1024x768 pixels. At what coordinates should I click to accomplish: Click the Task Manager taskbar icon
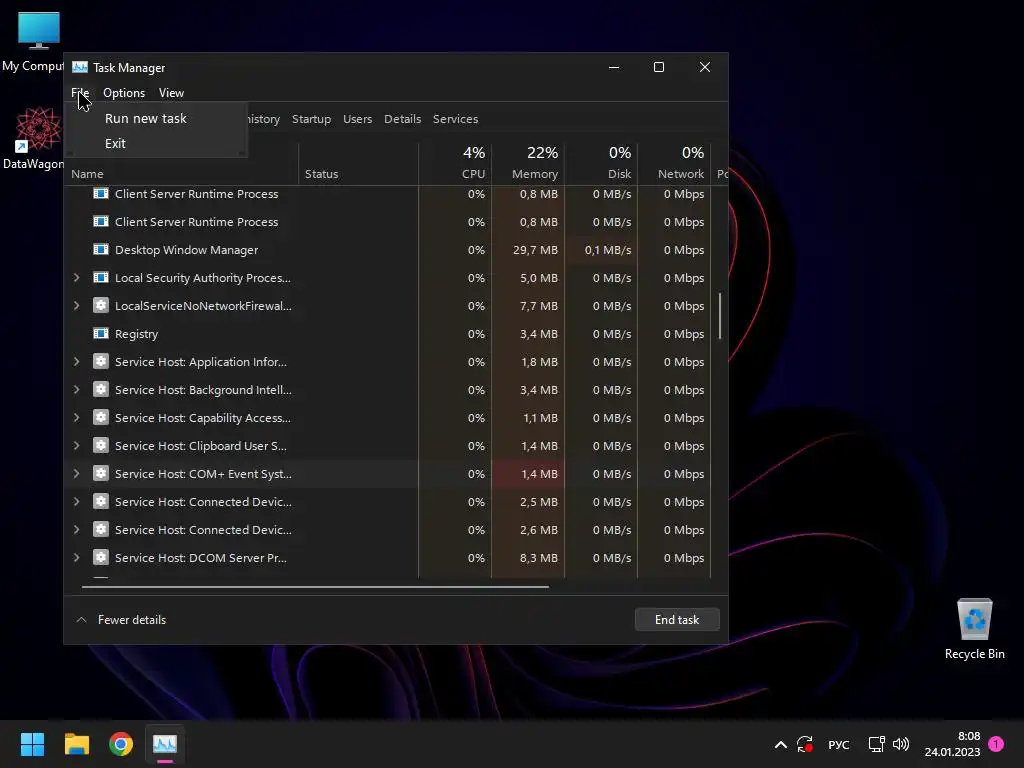pyautogui.click(x=165, y=744)
